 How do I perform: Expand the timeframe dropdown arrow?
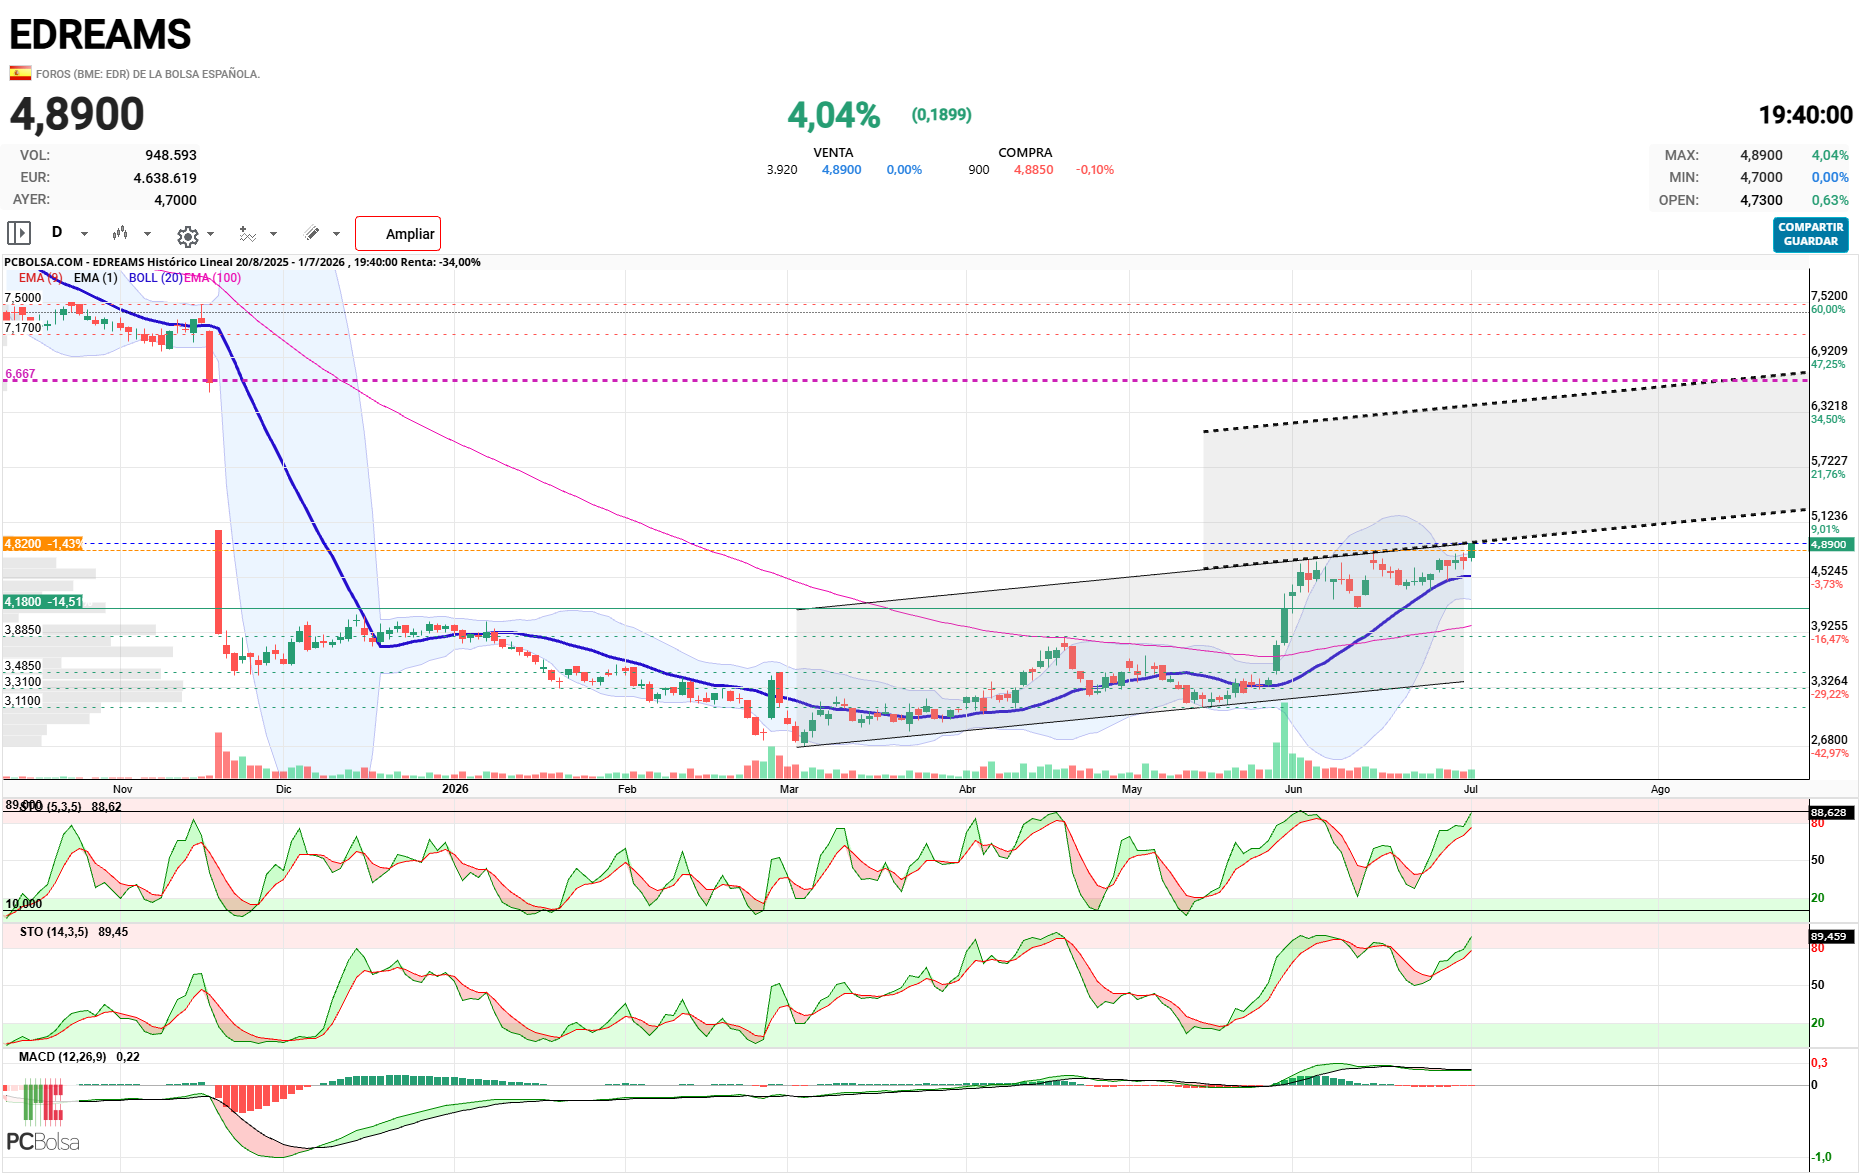(x=84, y=234)
